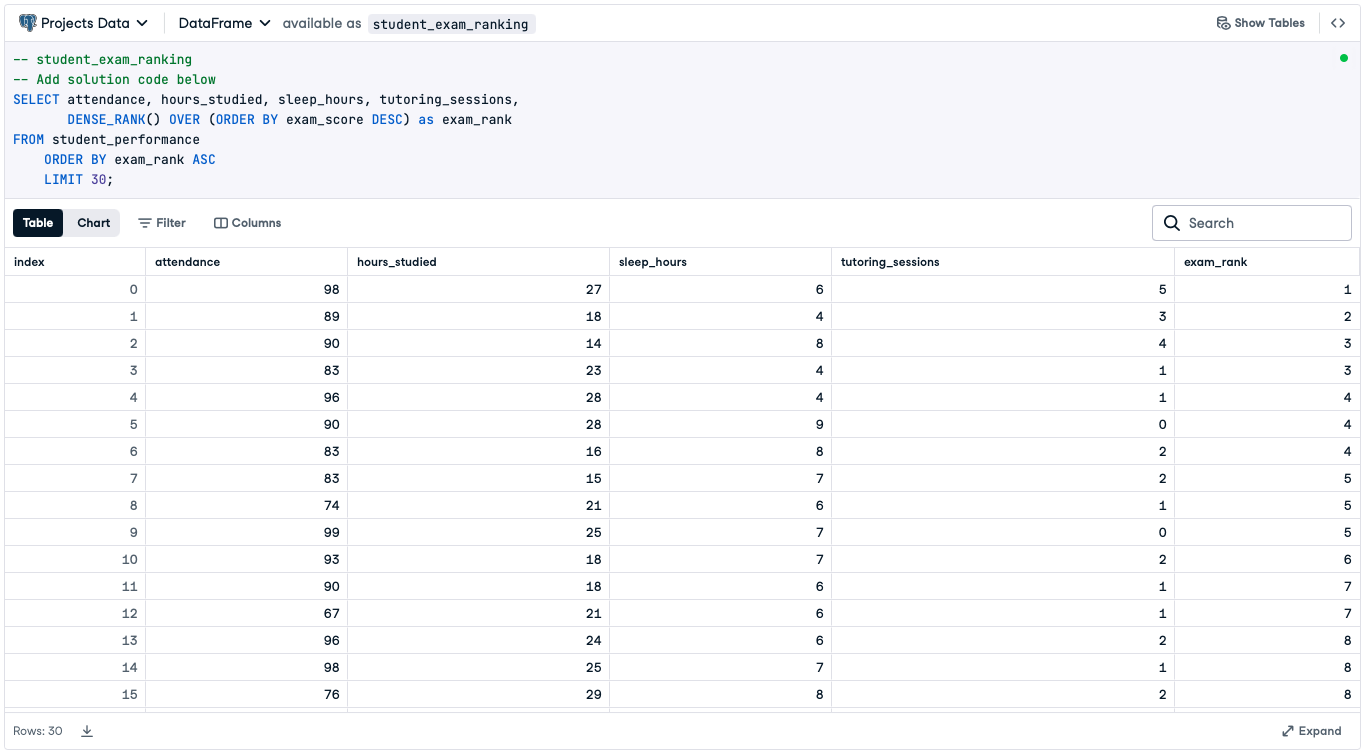This screenshot has height=756, width=1368.
Task: Sort by attendance column header
Action: pyautogui.click(x=246, y=262)
